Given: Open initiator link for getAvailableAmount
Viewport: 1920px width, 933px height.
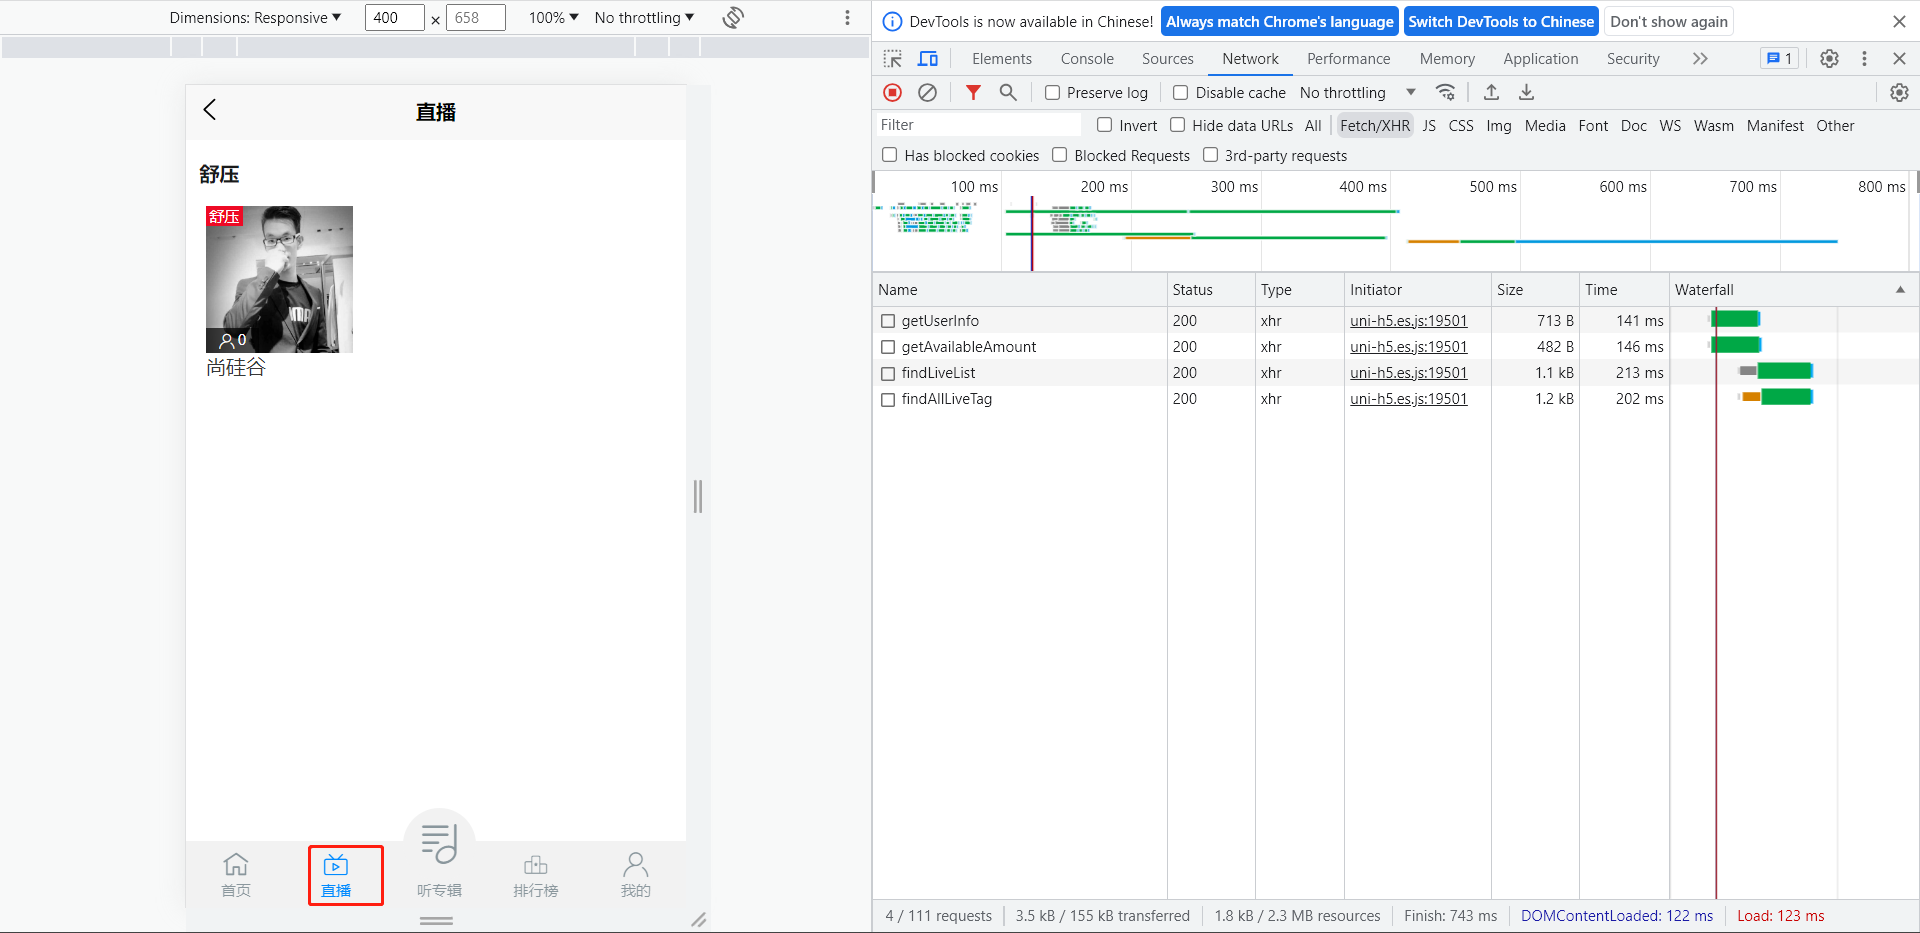Looking at the screenshot, I should [1408, 347].
